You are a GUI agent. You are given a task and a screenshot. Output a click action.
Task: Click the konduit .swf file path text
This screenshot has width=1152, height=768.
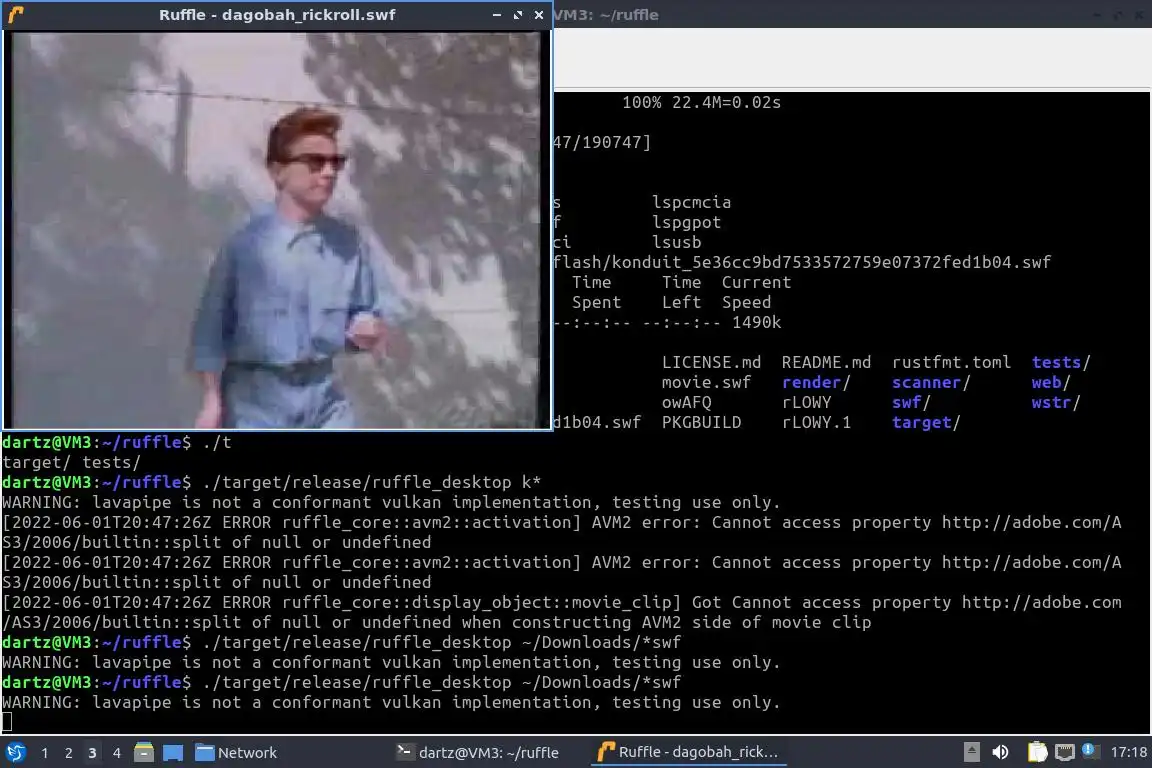(802, 262)
